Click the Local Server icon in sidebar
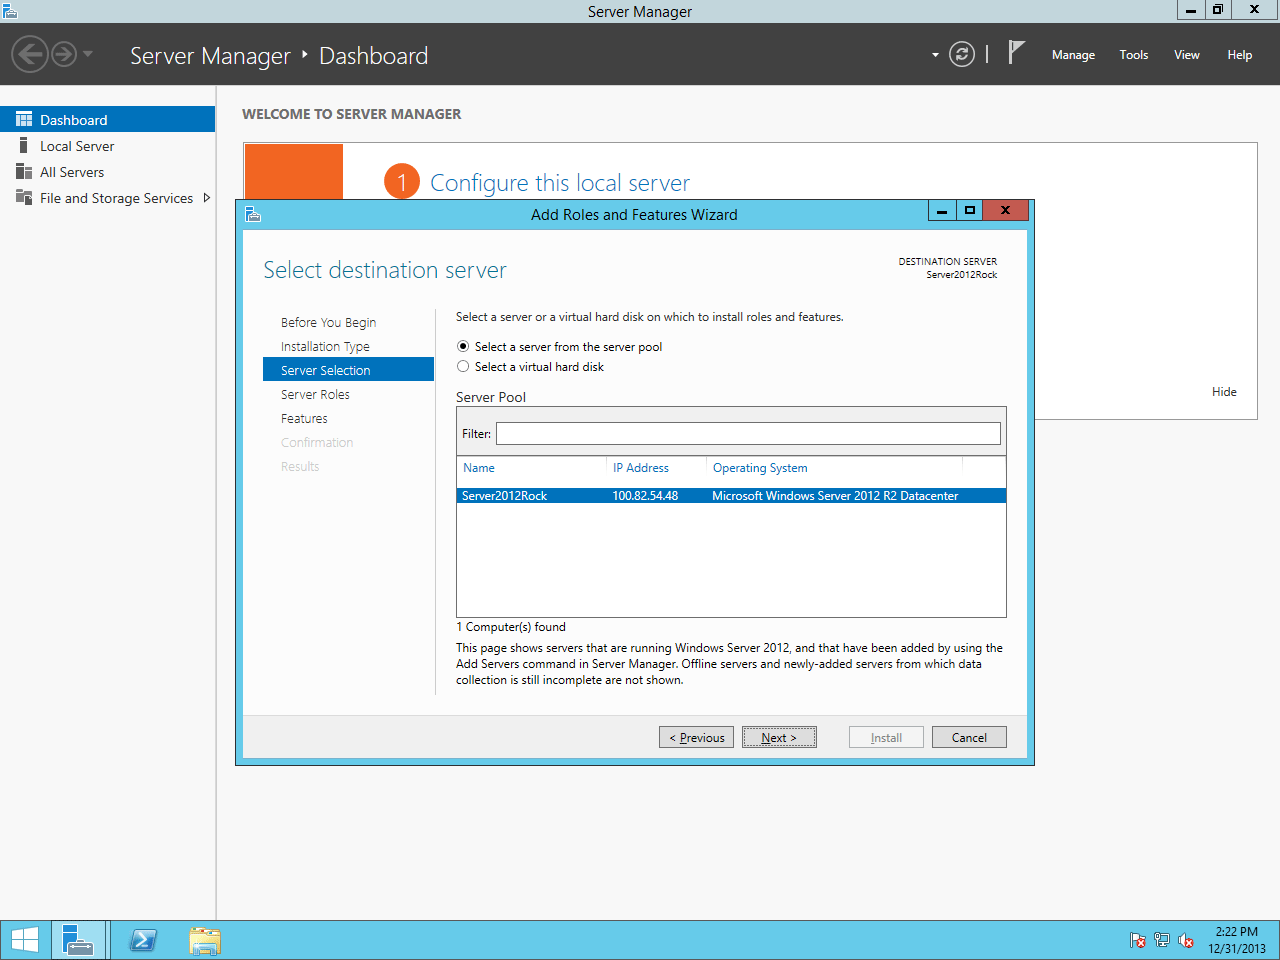Screen dimensions: 1280x960 point(24,145)
